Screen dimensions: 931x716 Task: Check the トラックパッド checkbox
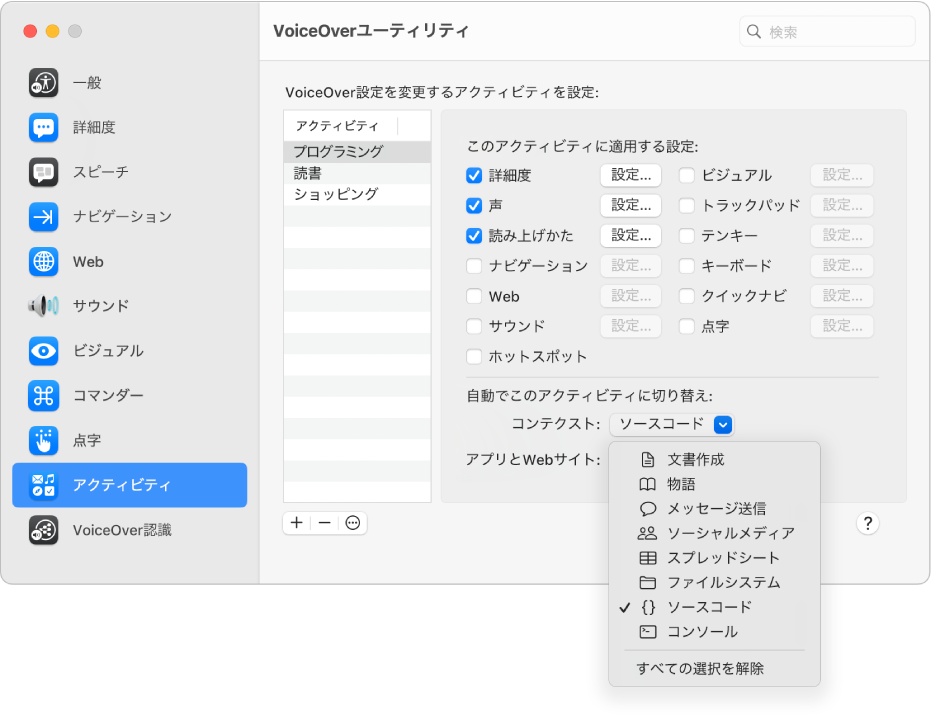pyautogui.click(x=687, y=205)
